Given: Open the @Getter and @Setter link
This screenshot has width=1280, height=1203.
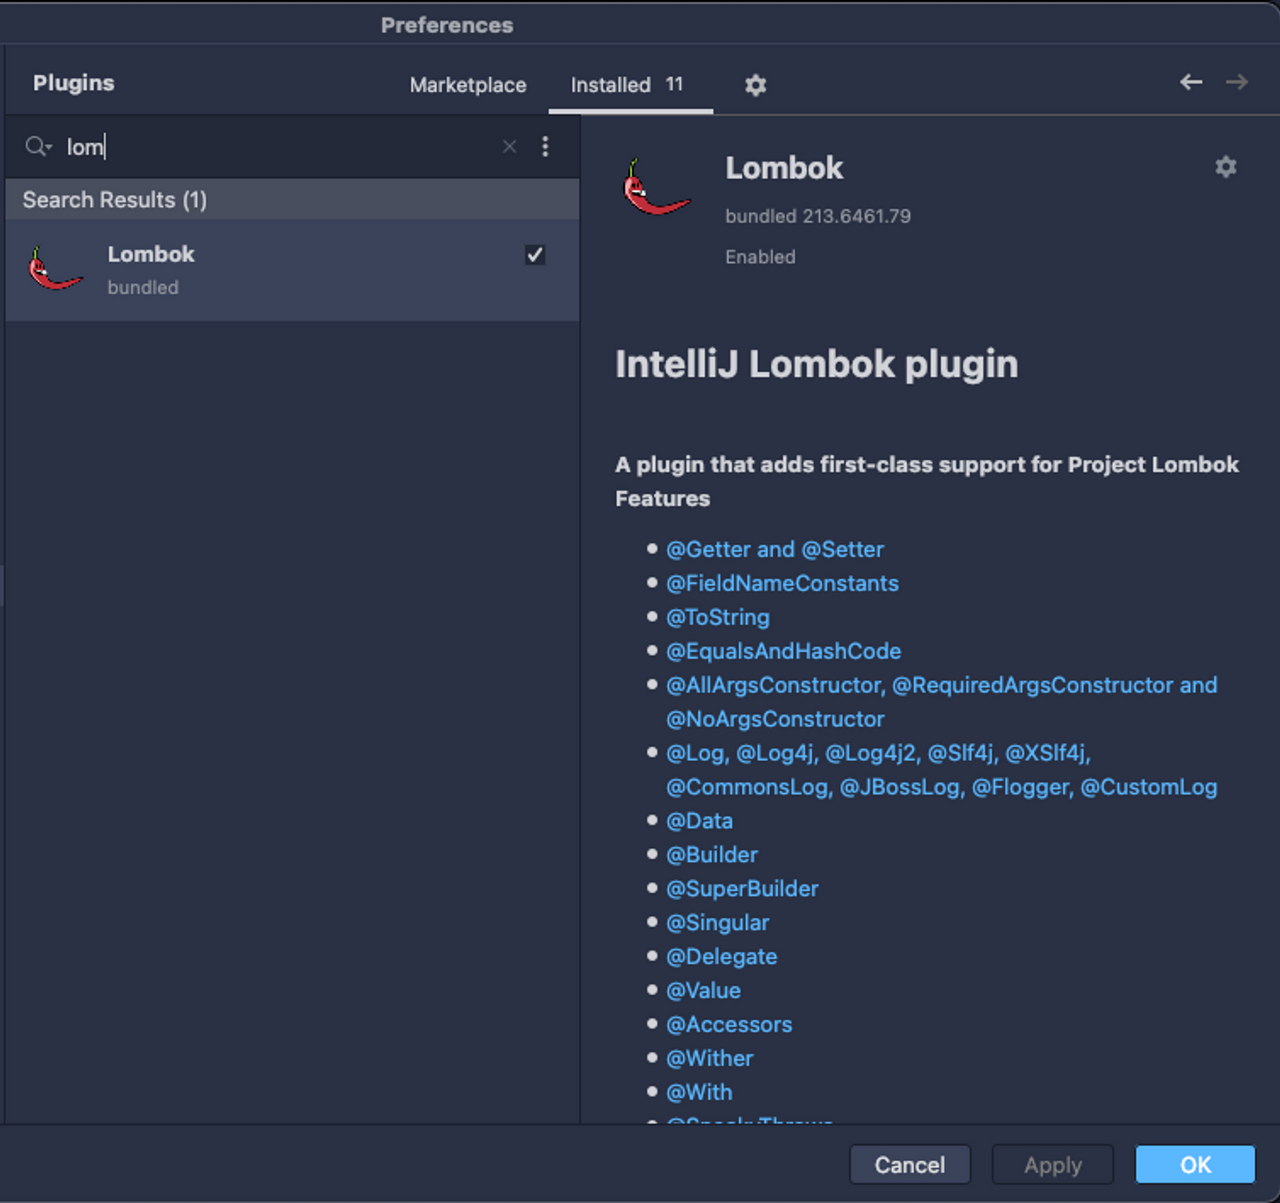Looking at the screenshot, I should click(x=775, y=549).
